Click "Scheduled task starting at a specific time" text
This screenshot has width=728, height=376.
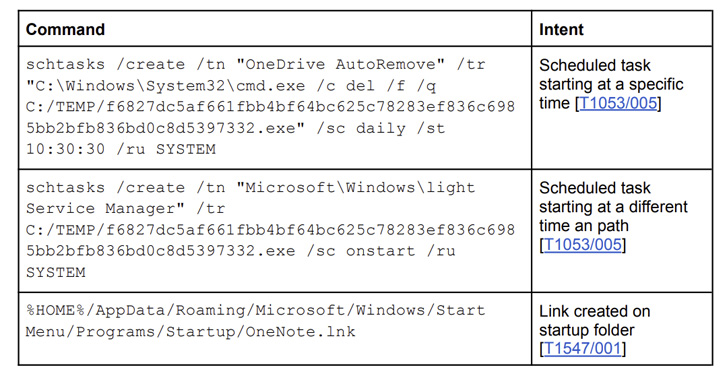pyautogui.click(x=611, y=84)
